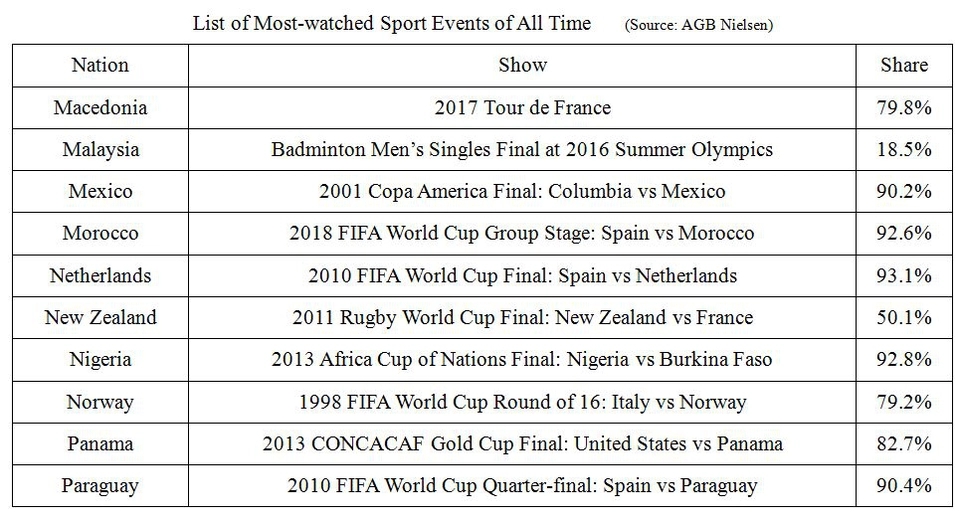Select the Macedonia nation cell
960x520 pixels.
100,108
